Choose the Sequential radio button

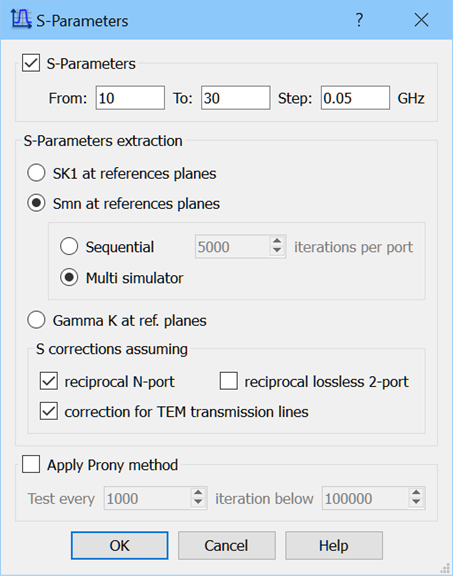coord(69,246)
